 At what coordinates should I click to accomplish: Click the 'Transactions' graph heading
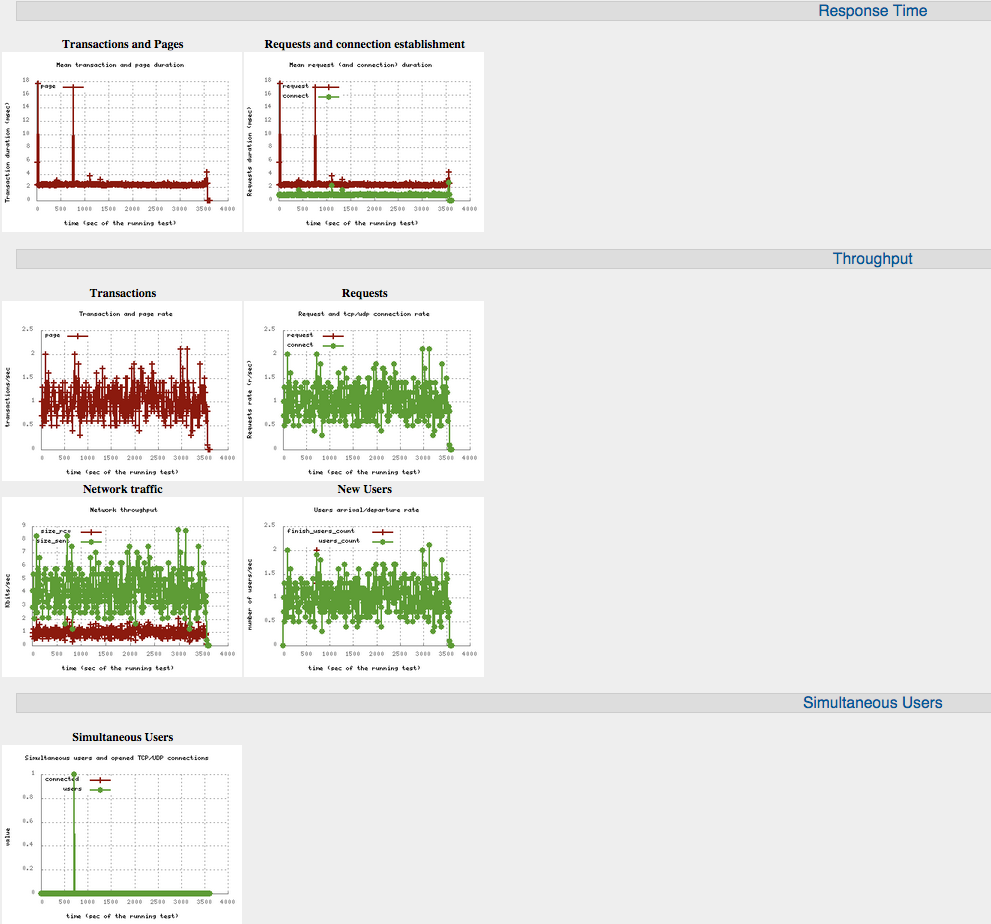[123, 293]
